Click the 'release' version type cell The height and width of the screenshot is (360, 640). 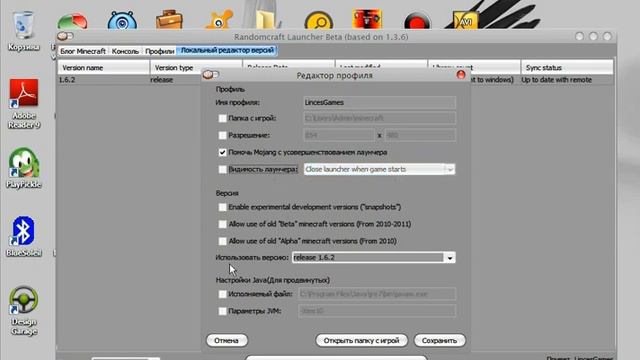click(x=162, y=80)
